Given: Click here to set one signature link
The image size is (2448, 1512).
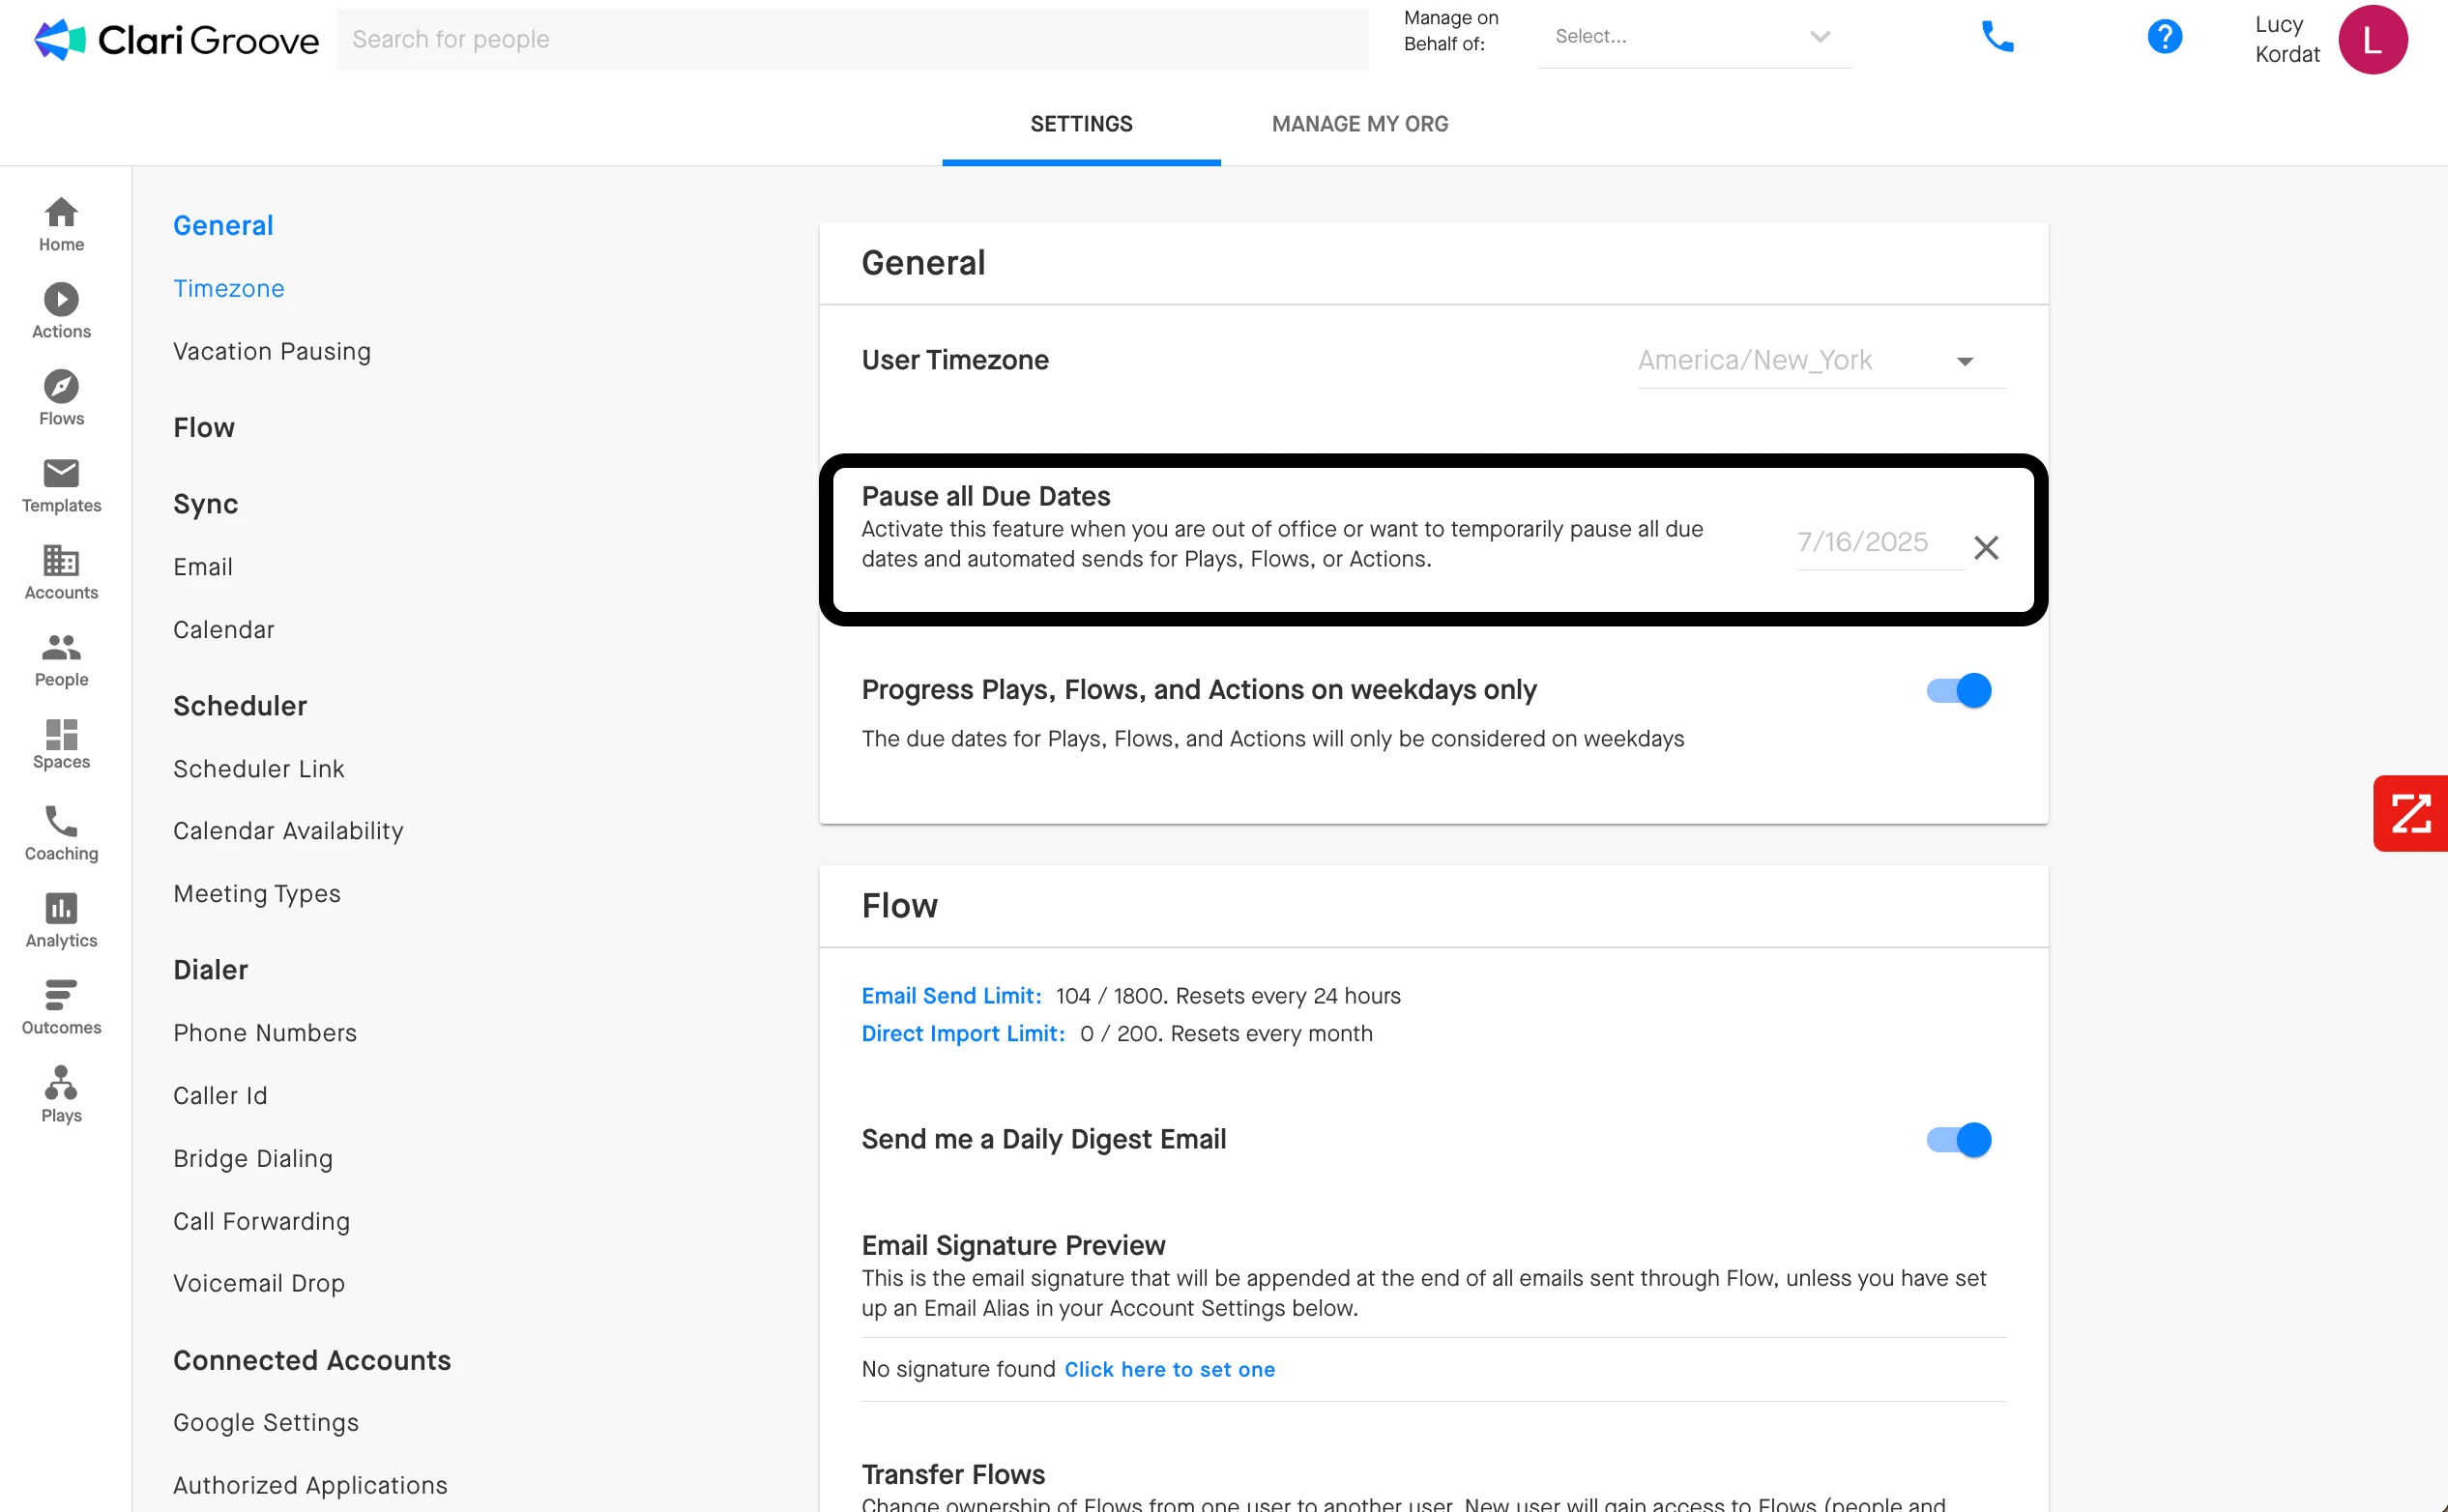Looking at the screenshot, I should (x=1168, y=1369).
